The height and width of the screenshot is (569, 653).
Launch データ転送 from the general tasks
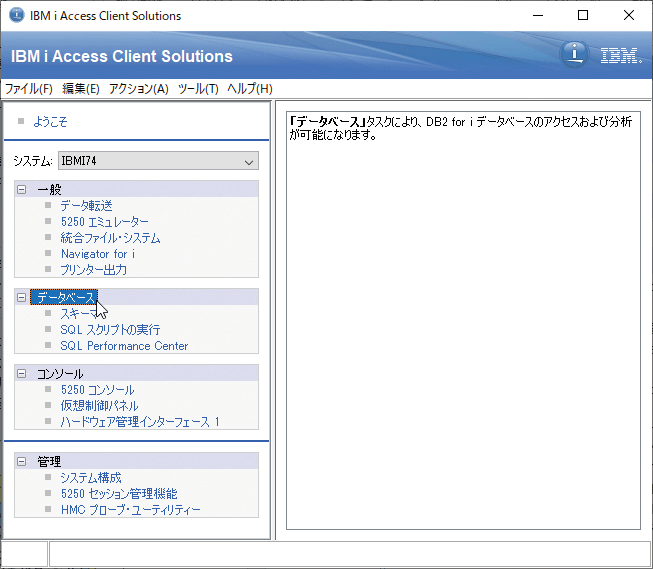point(86,206)
